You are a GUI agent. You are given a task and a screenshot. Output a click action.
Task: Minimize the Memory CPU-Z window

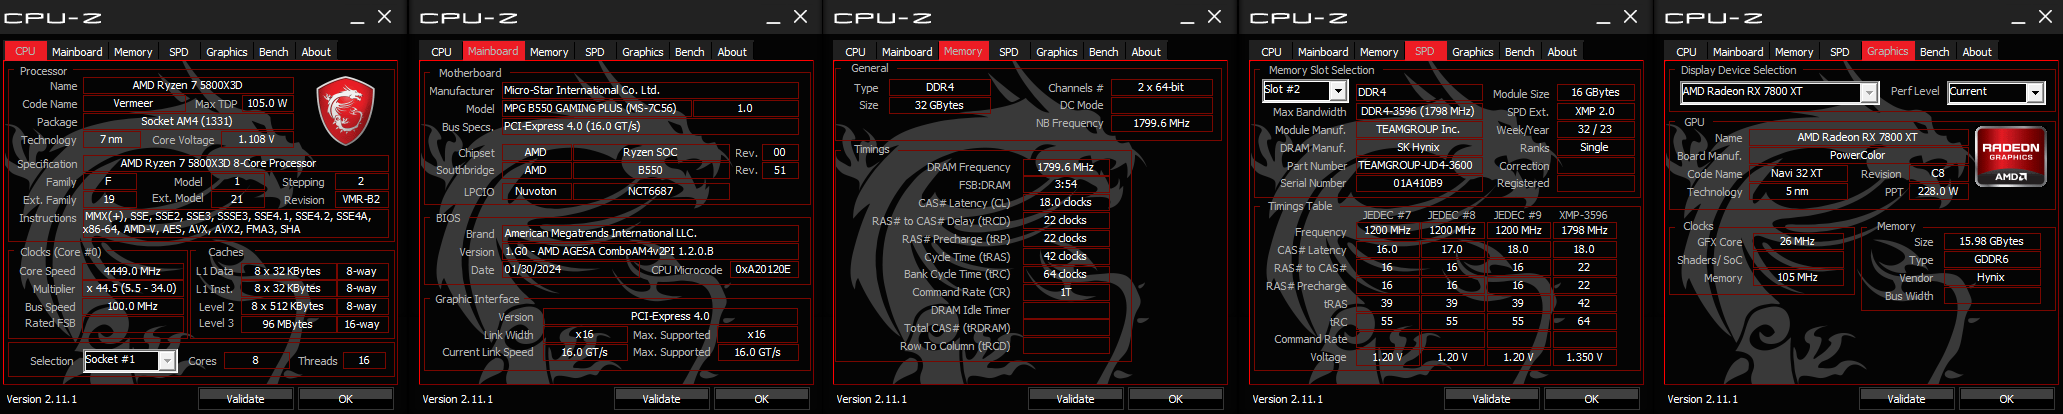(x=1187, y=17)
